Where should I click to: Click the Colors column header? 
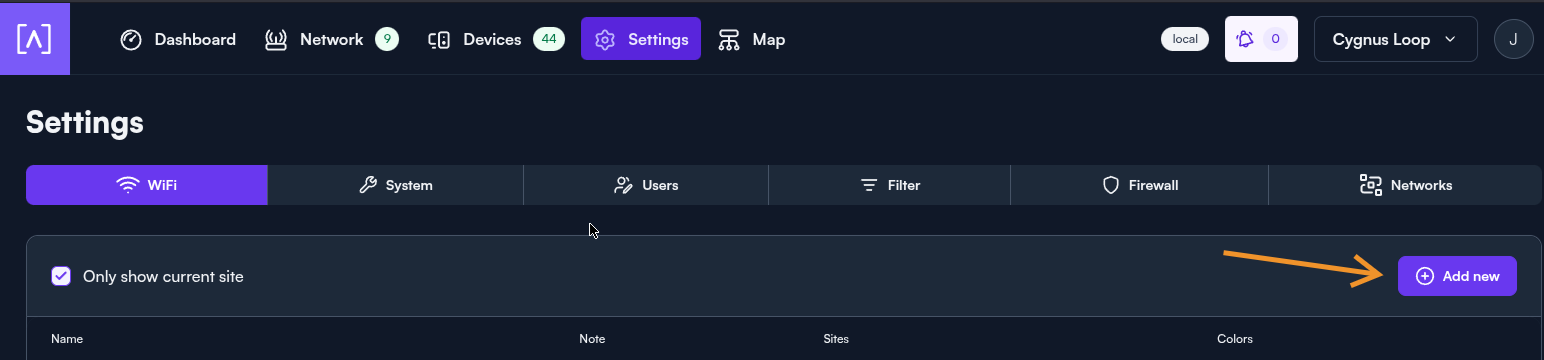tap(1235, 339)
